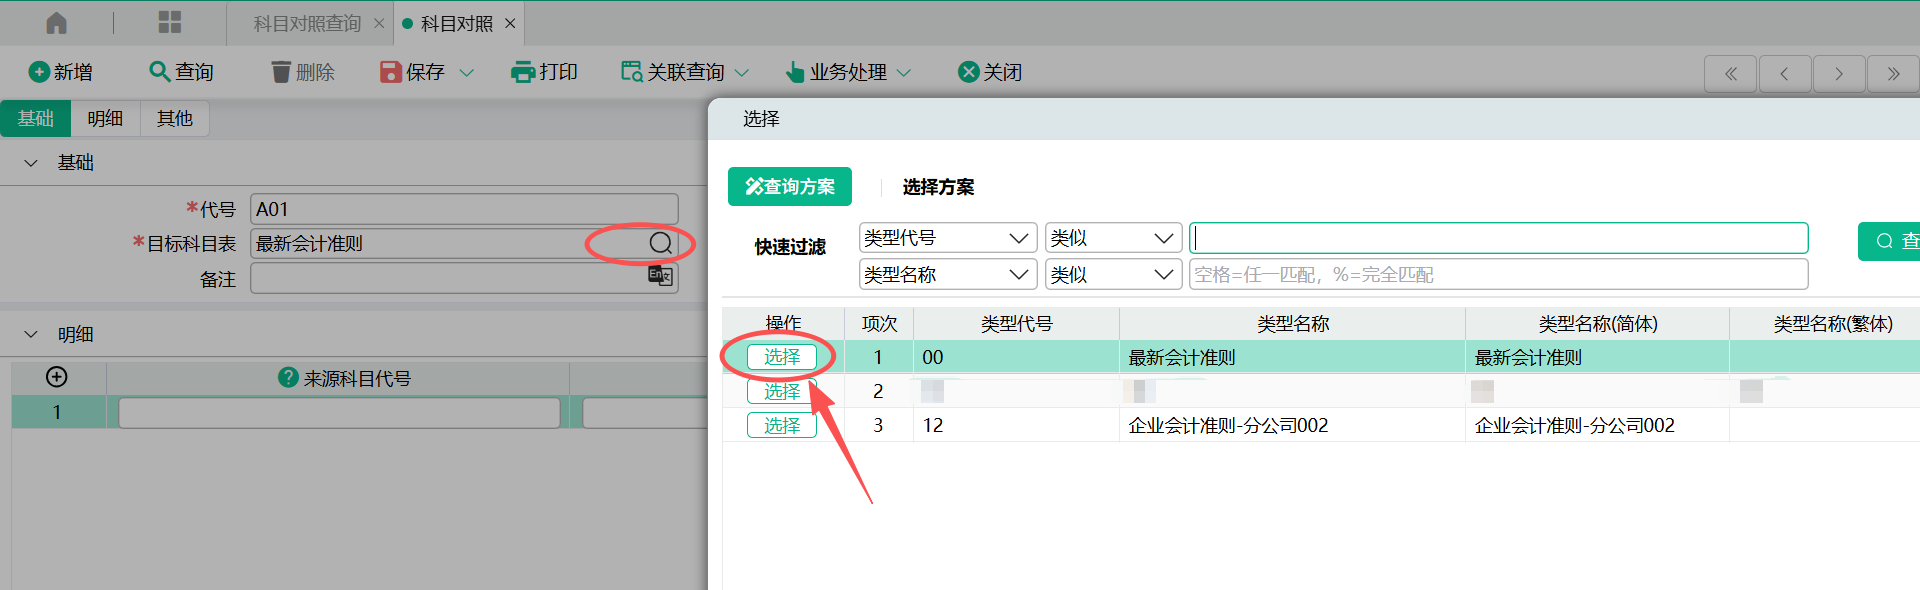Click the home icon in the top bar
The width and height of the screenshot is (1920, 590).
click(57, 23)
